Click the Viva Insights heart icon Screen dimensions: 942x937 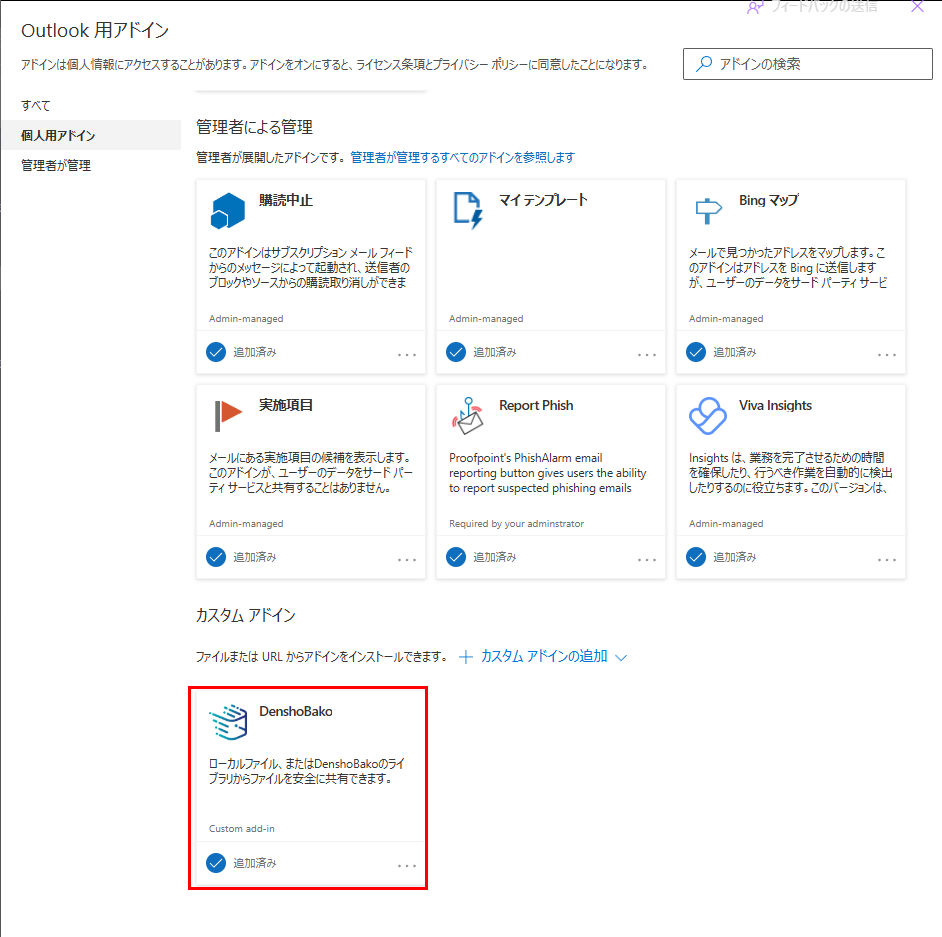tap(708, 416)
